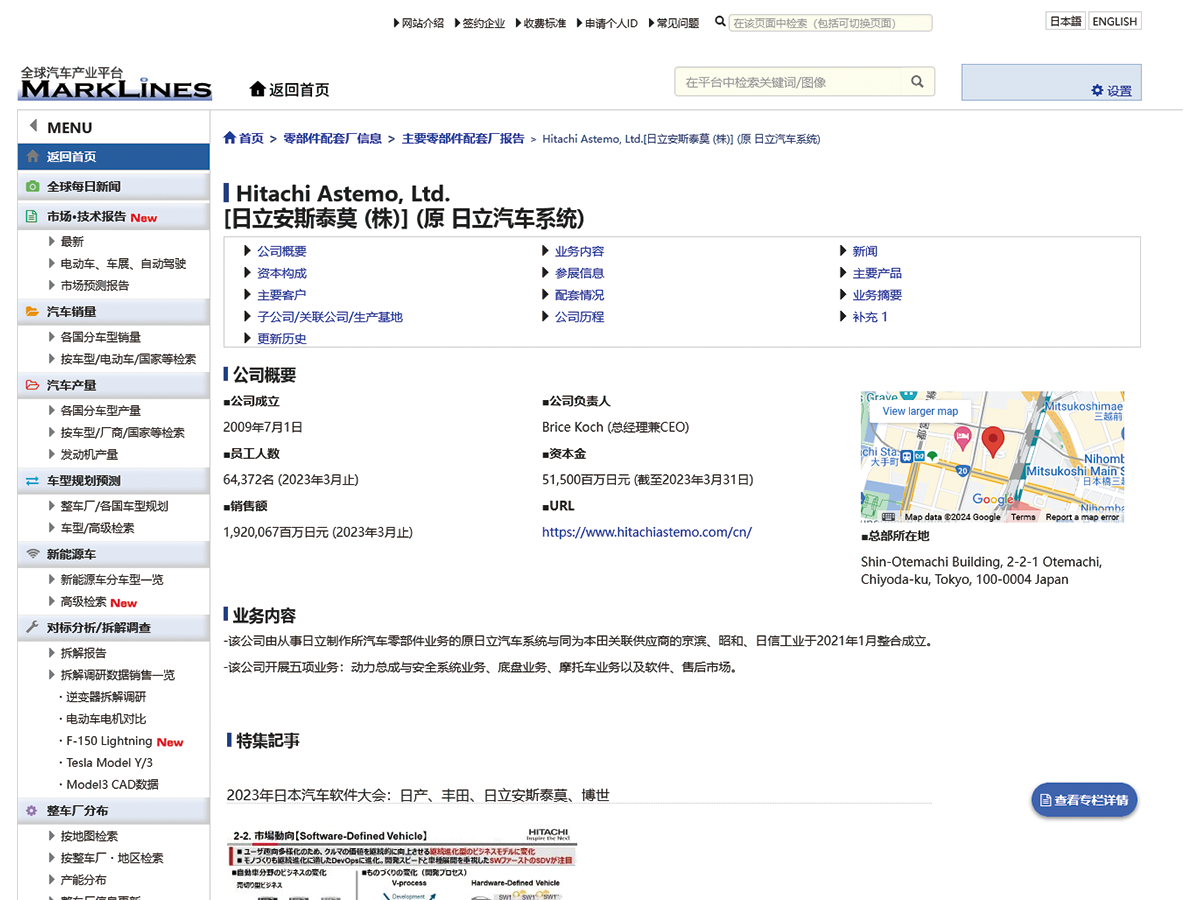This screenshot has width=1200, height=900.
Task: Switch language to 日本語
Action: click(1065, 21)
